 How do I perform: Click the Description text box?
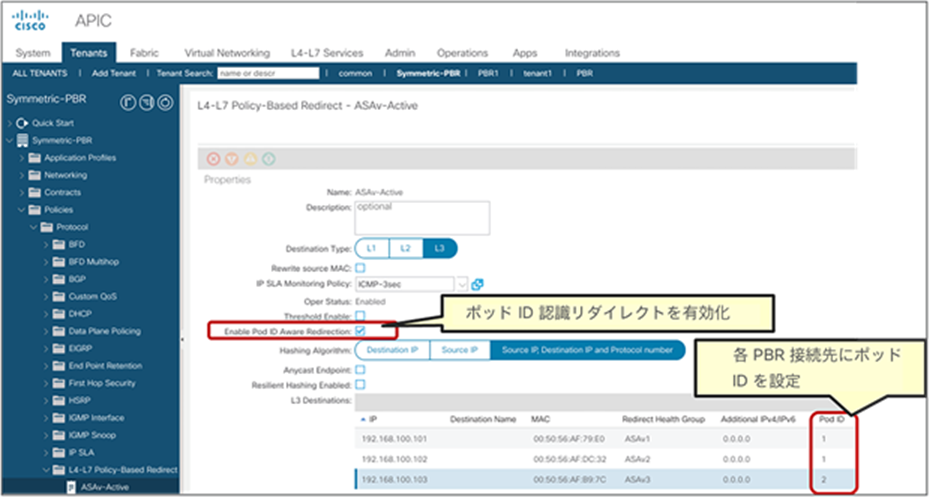click(x=422, y=218)
